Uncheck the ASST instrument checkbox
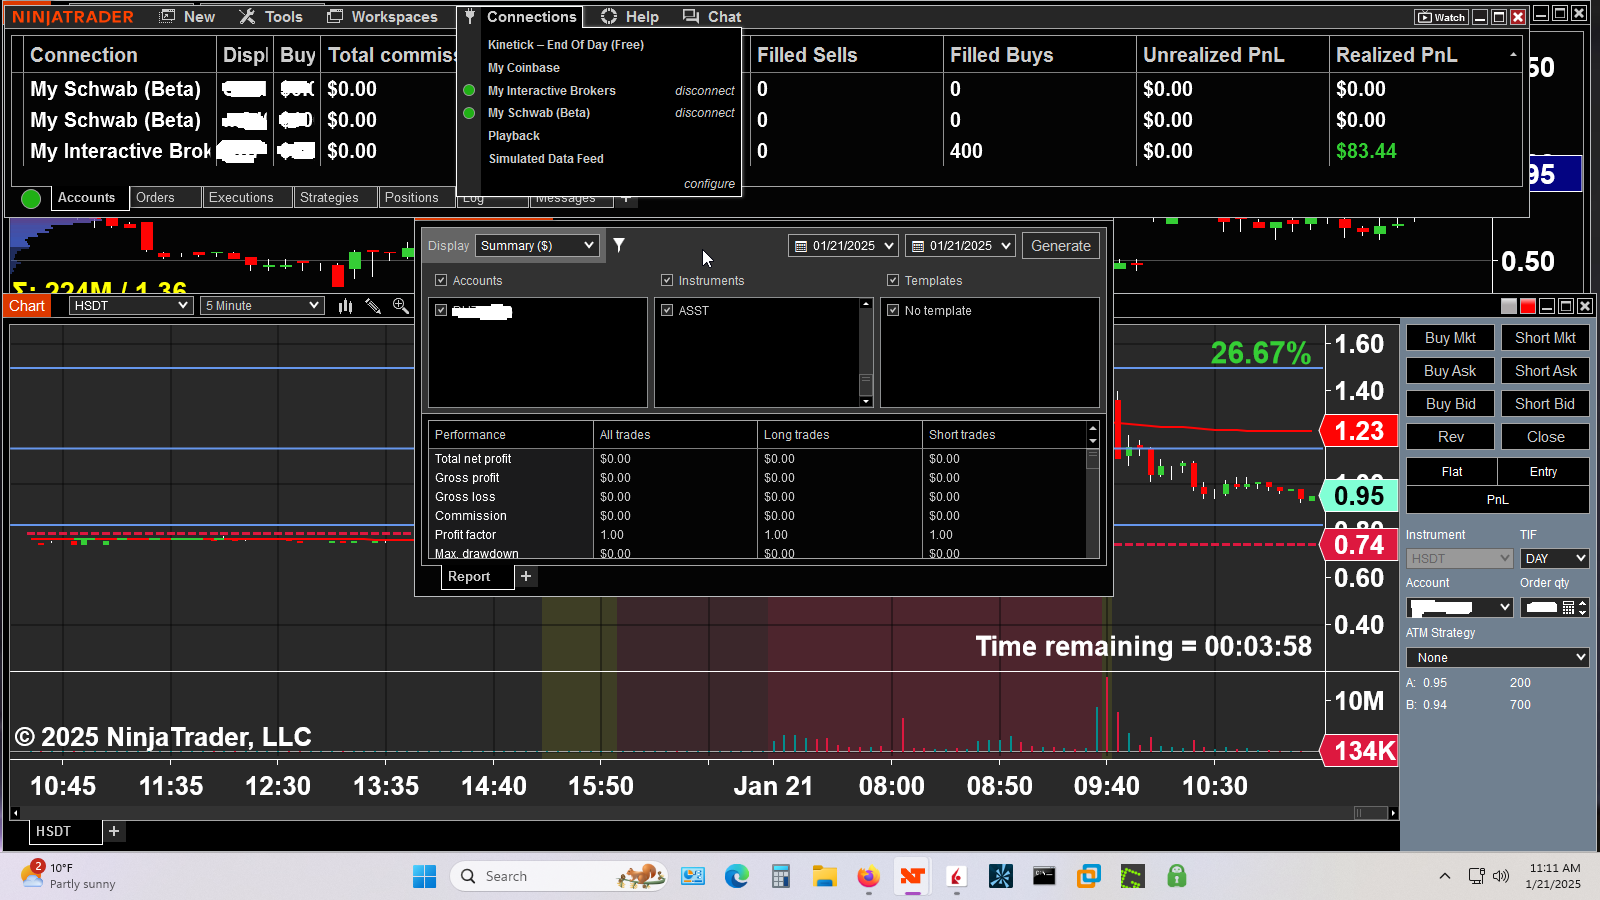 click(667, 311)
